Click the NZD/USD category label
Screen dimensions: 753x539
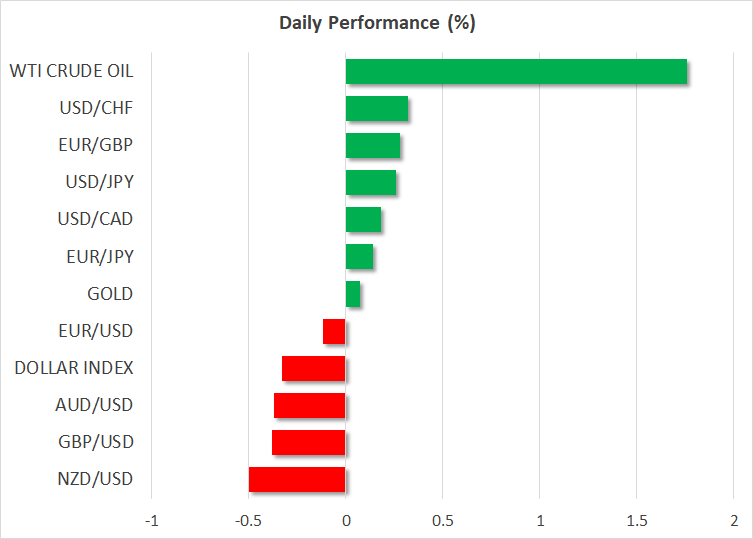click(x=94, y=479)
